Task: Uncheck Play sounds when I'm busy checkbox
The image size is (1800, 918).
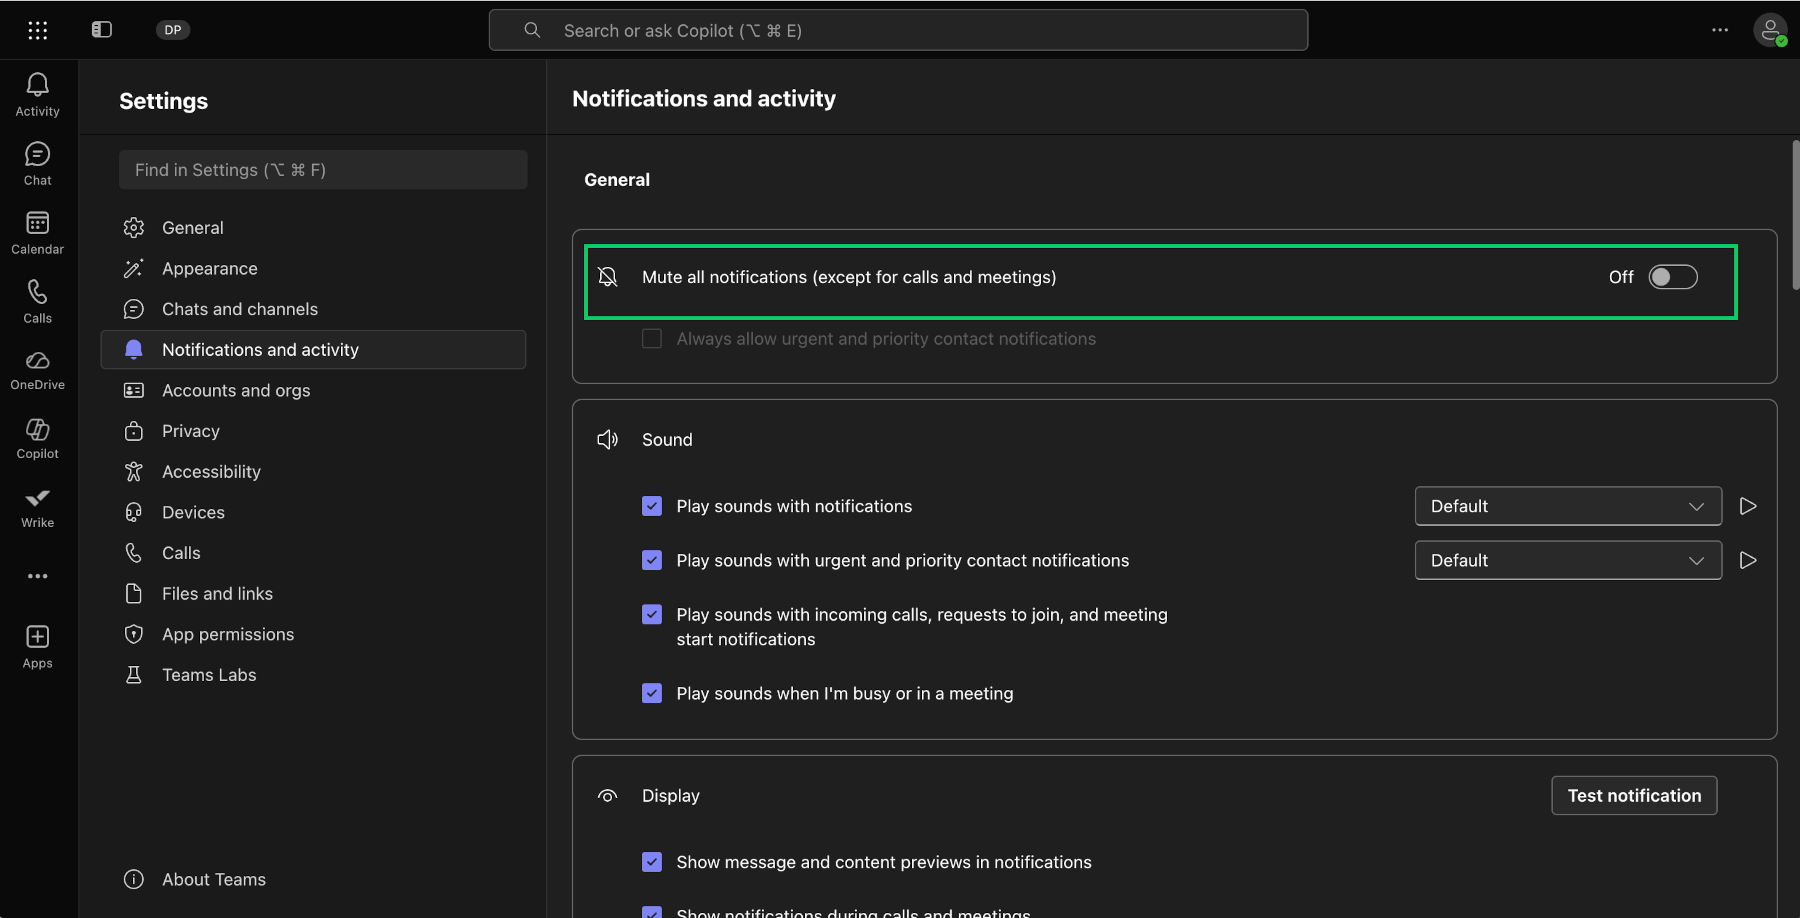Action: click(652, 693)
